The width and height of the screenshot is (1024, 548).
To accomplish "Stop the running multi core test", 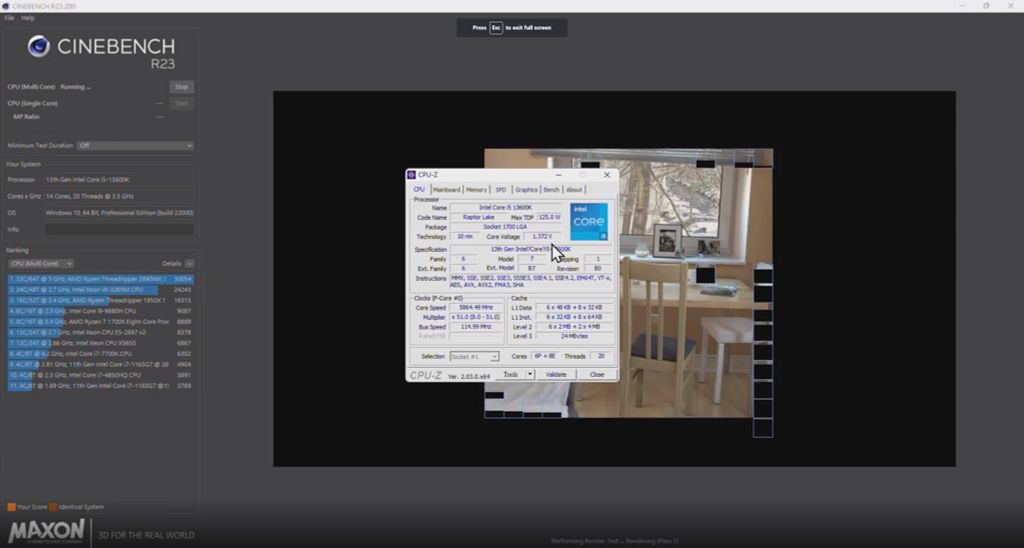I will click(181, 87).
